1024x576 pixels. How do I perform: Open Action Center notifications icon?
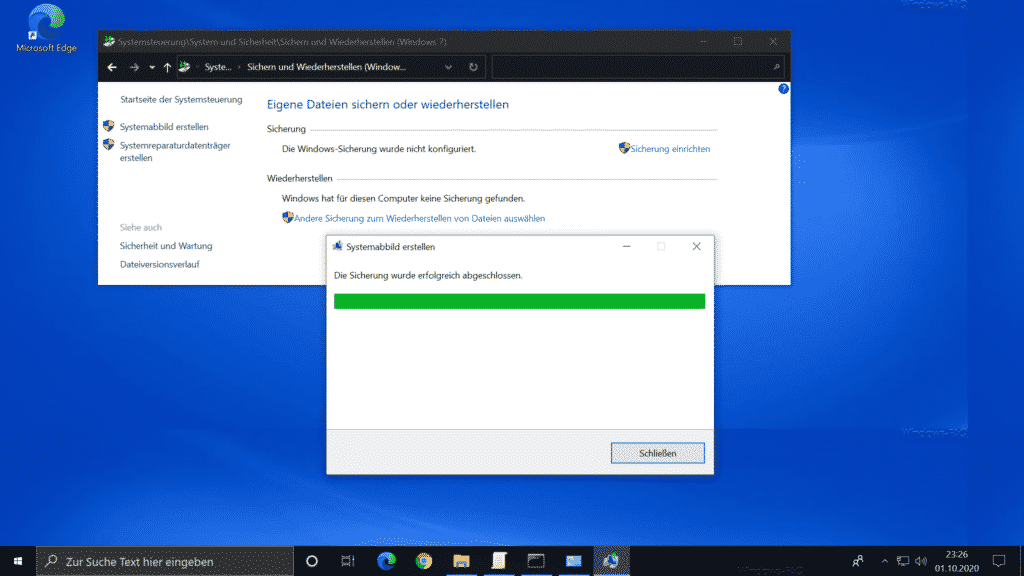tap(999, 562)
